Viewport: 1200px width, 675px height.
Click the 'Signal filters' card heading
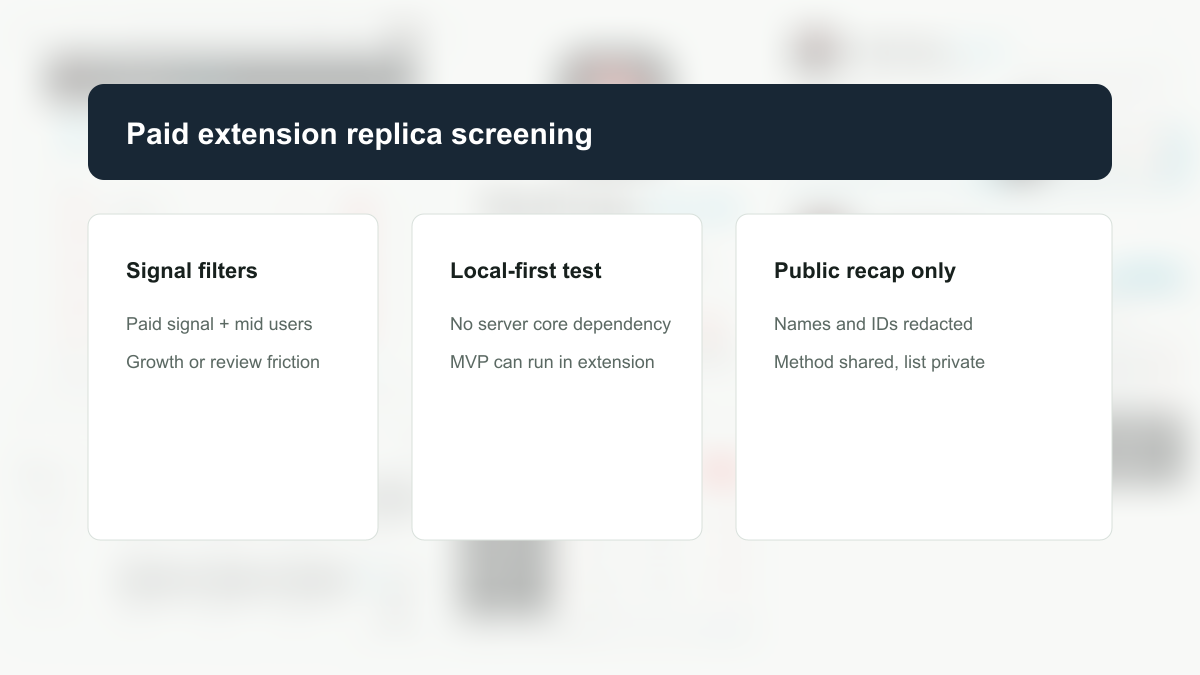[x=192, y=271]
